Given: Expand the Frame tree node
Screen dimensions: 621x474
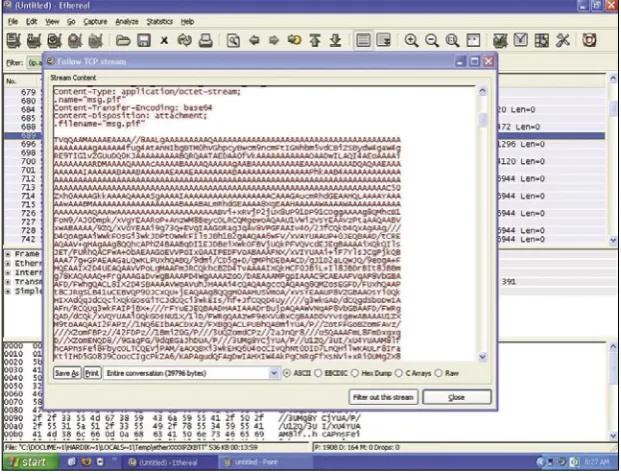Looking at the screenshot, I should click(8, 254).
